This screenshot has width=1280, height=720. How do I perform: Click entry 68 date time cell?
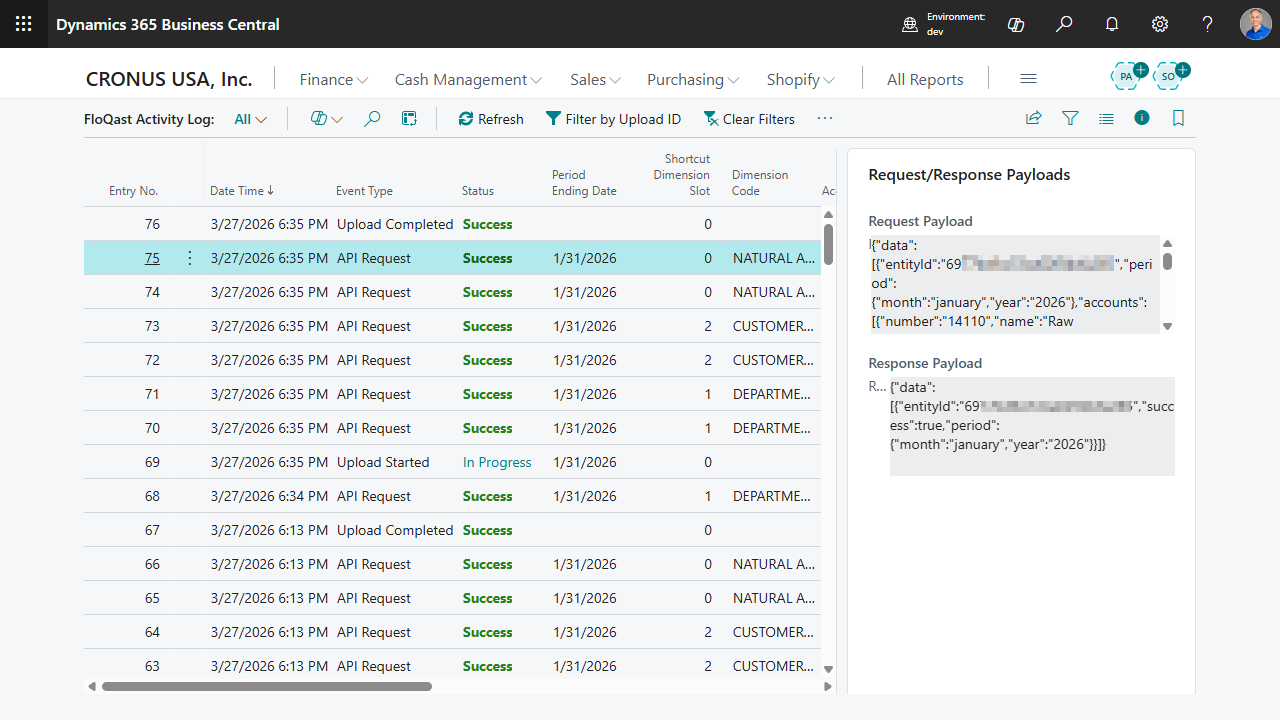[269, 496]
